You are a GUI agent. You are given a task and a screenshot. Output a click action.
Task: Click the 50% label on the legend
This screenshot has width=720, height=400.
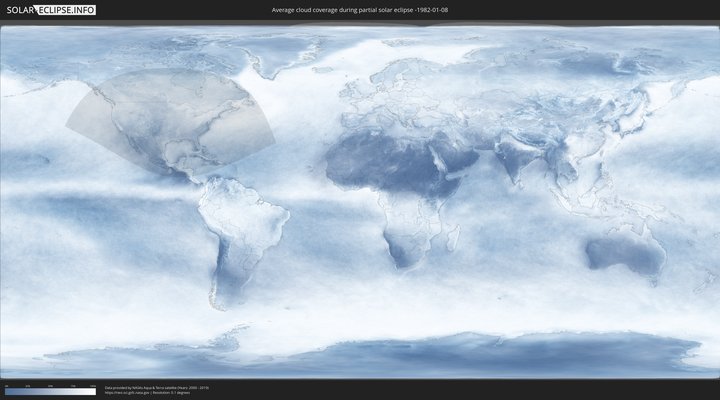[50, 385]
